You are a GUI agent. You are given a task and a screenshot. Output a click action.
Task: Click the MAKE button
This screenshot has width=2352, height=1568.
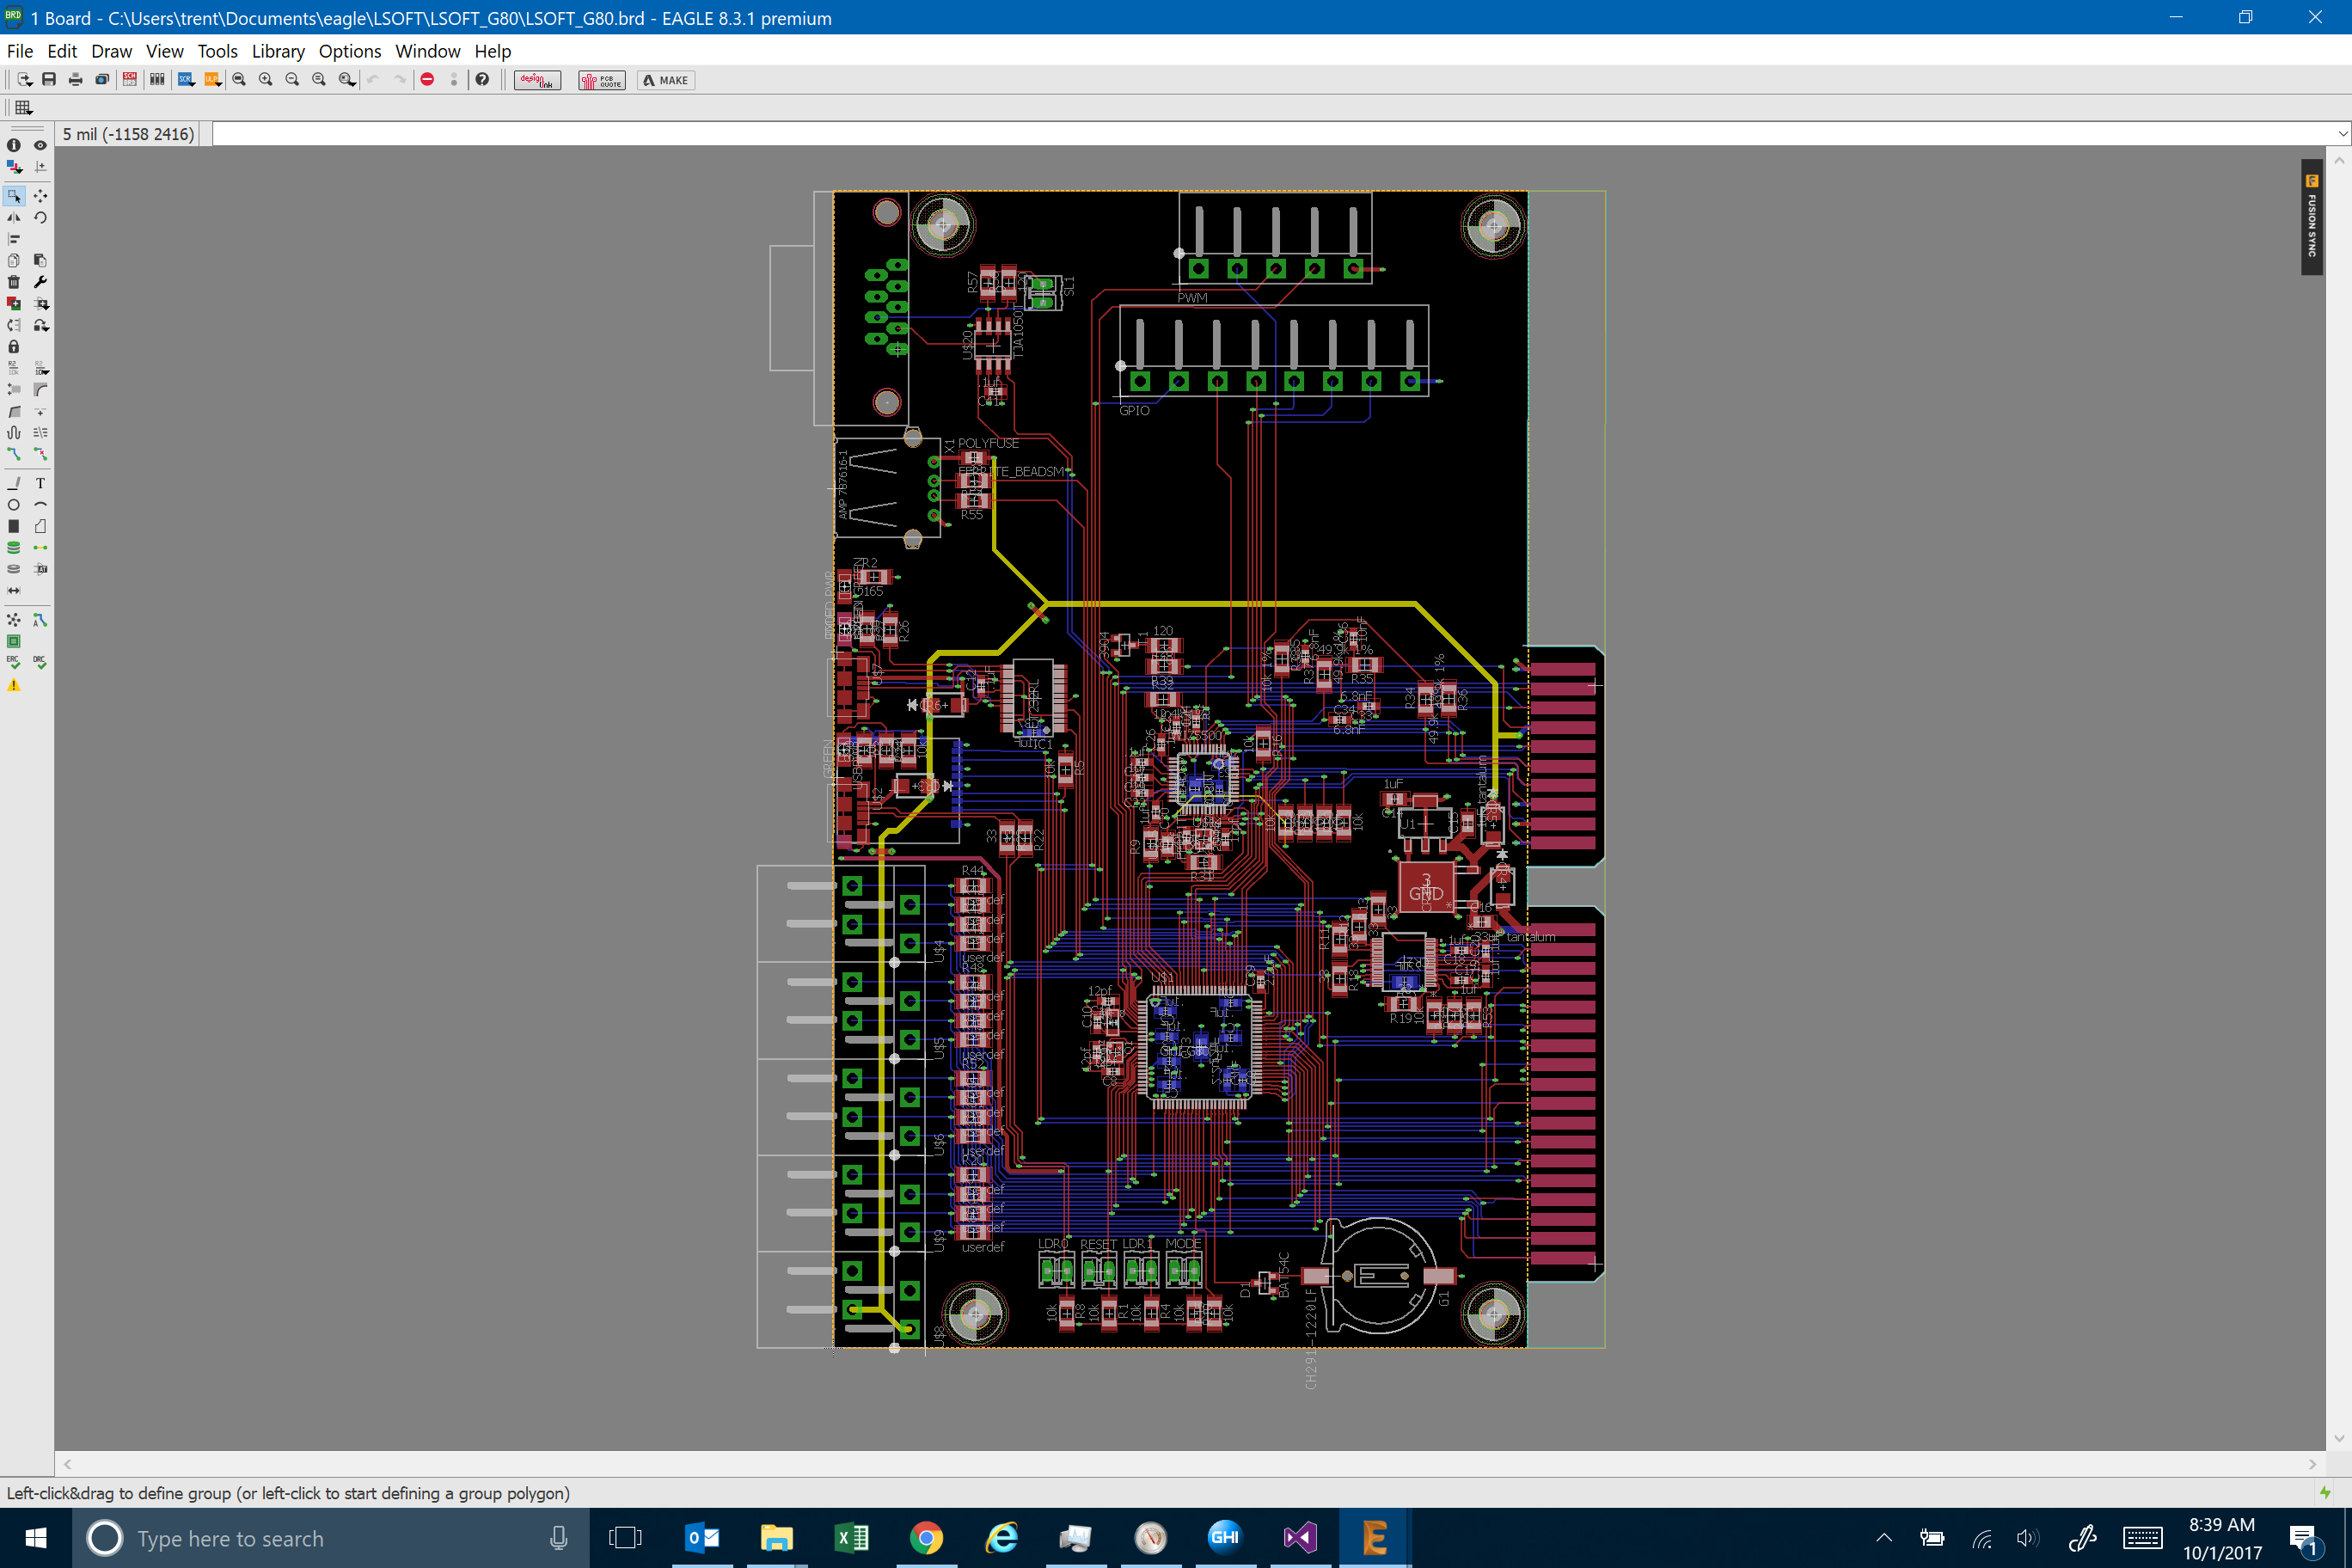(666, 80)
